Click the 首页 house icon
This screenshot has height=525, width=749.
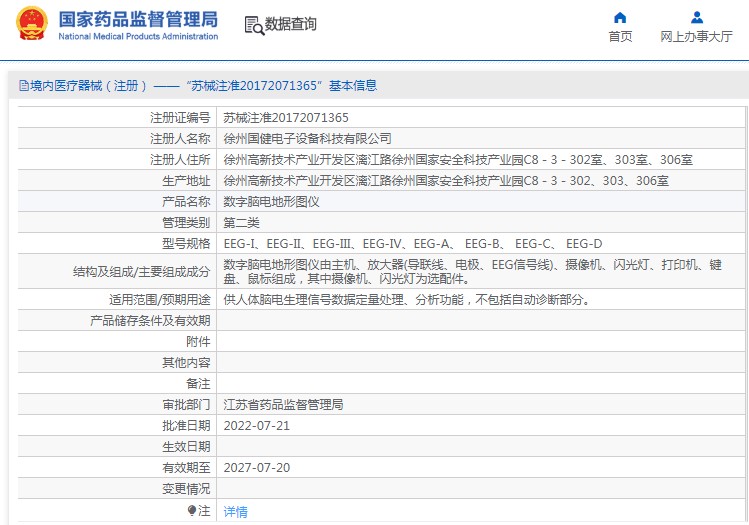(x=620, y=18)
